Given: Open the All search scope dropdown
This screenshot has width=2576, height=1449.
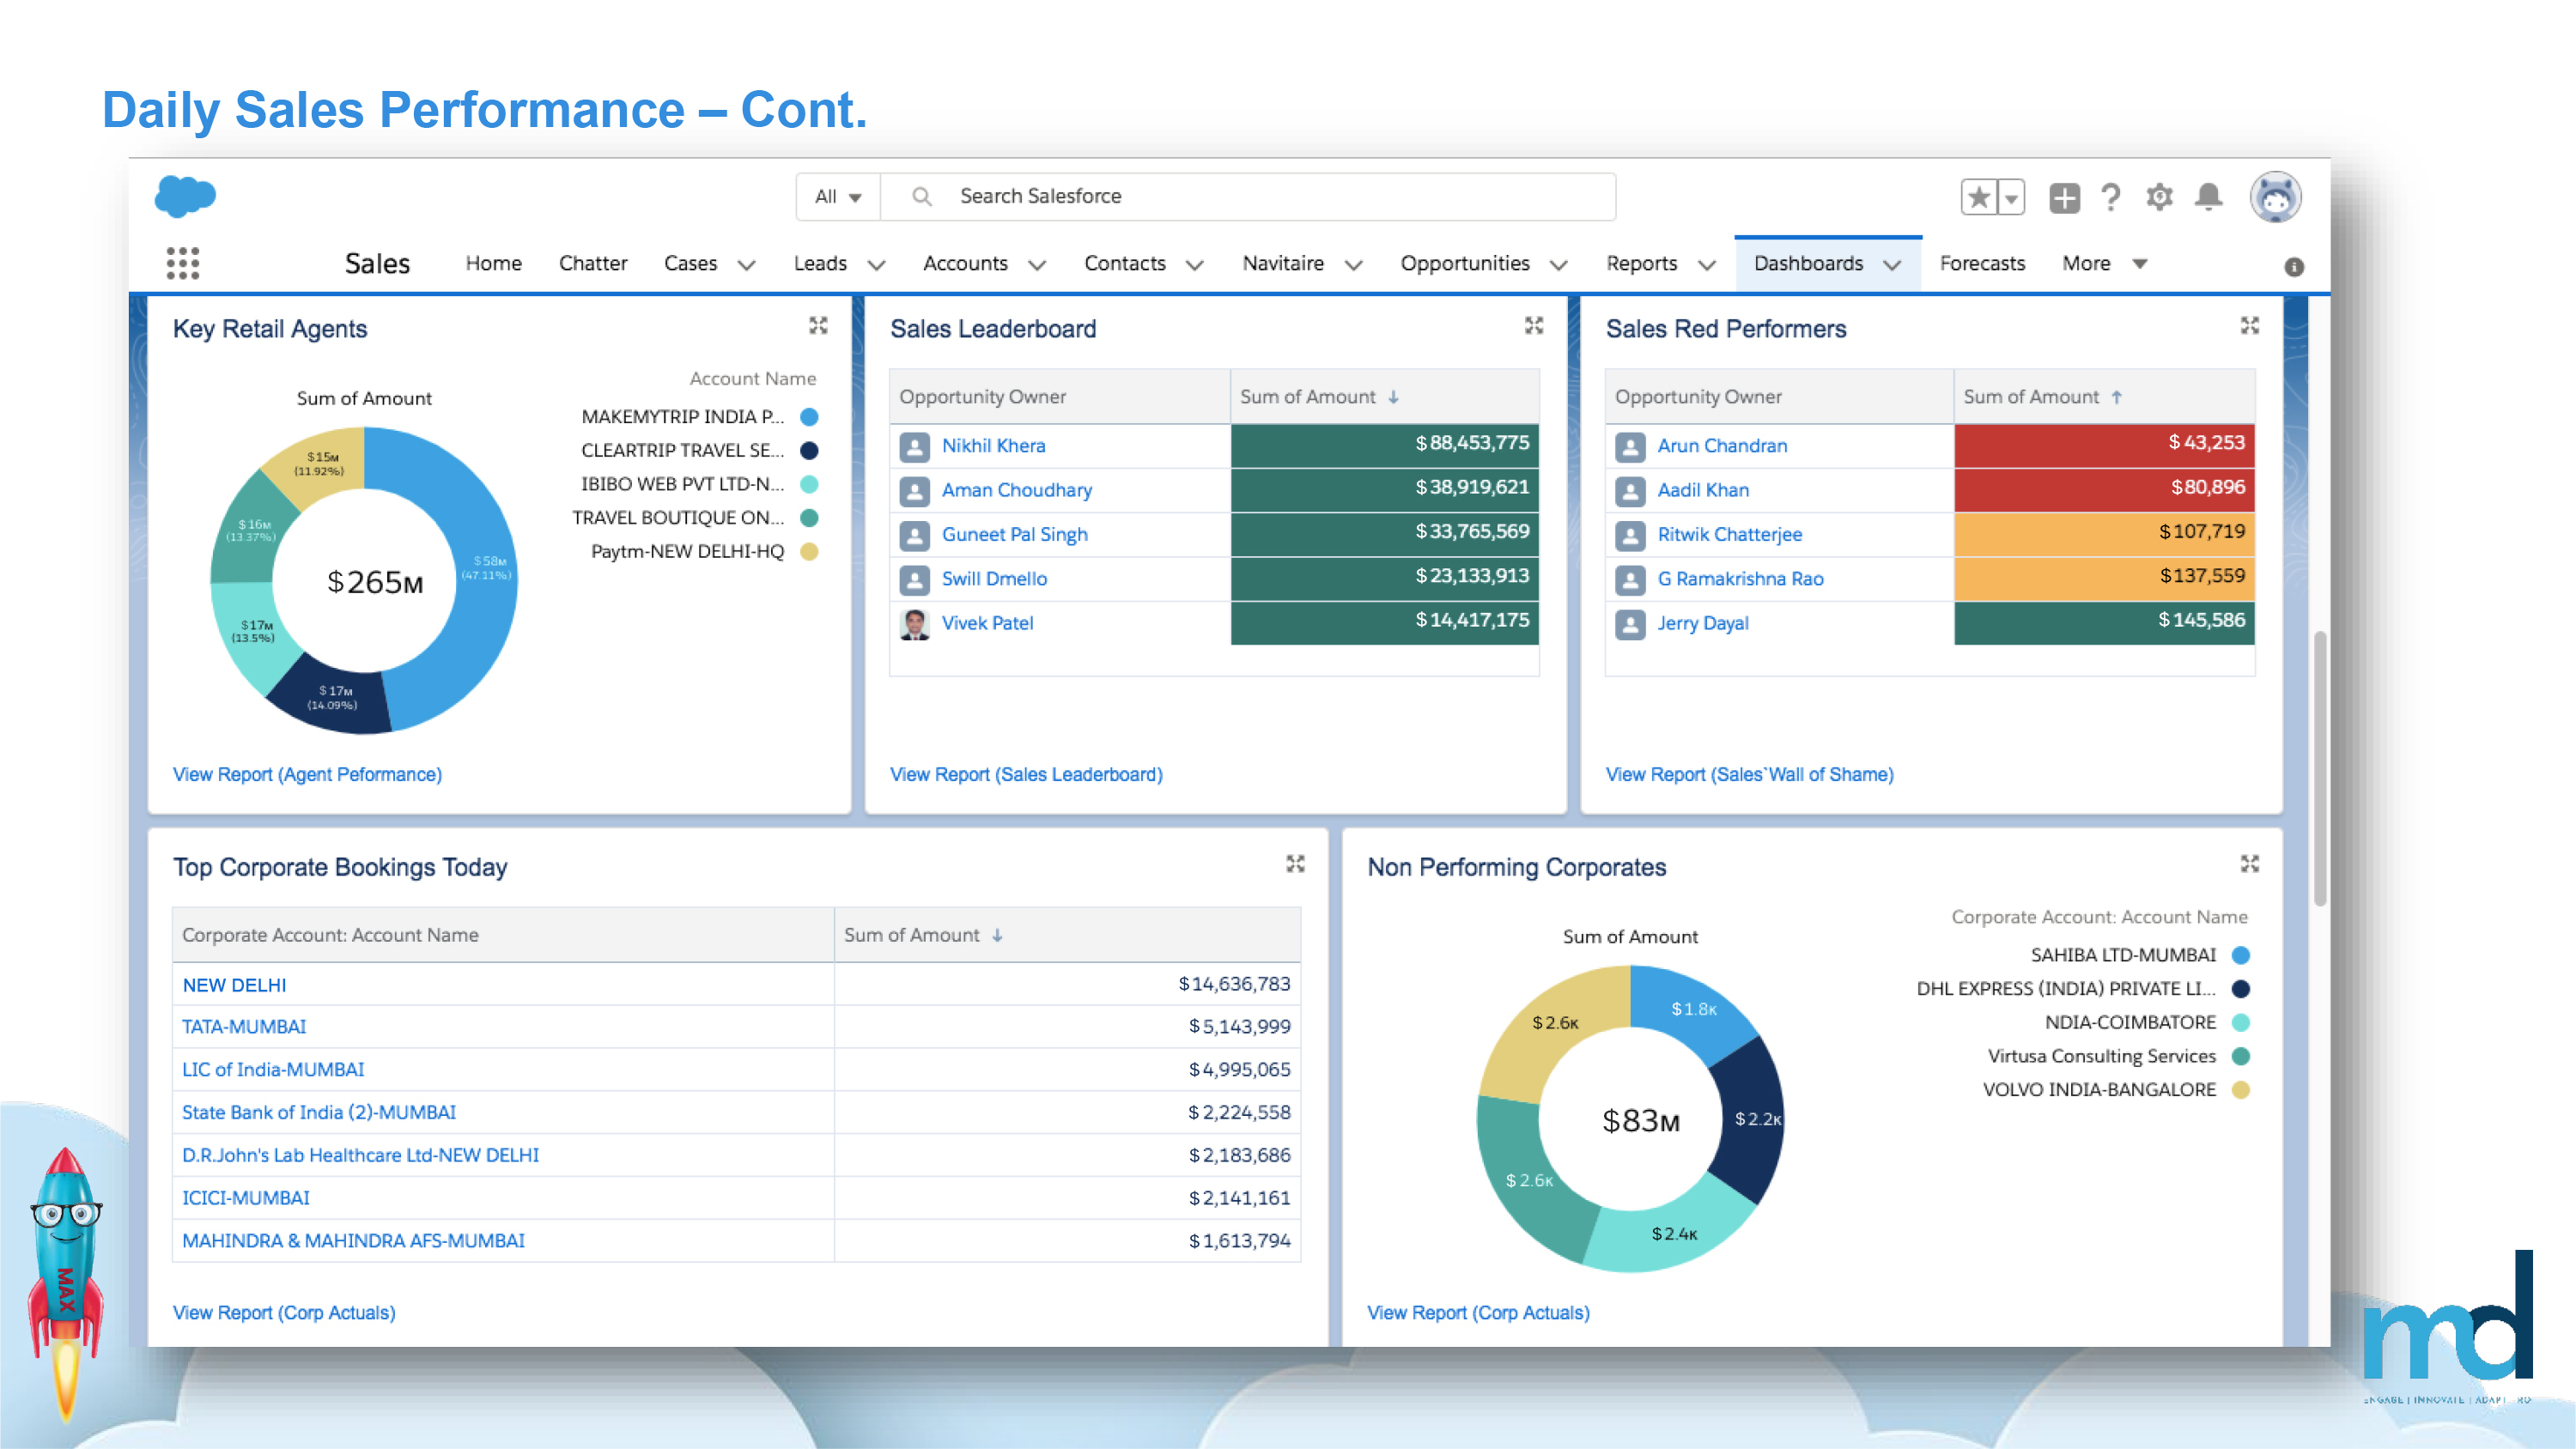Looking at the screenshot, I should coord(838,197).
